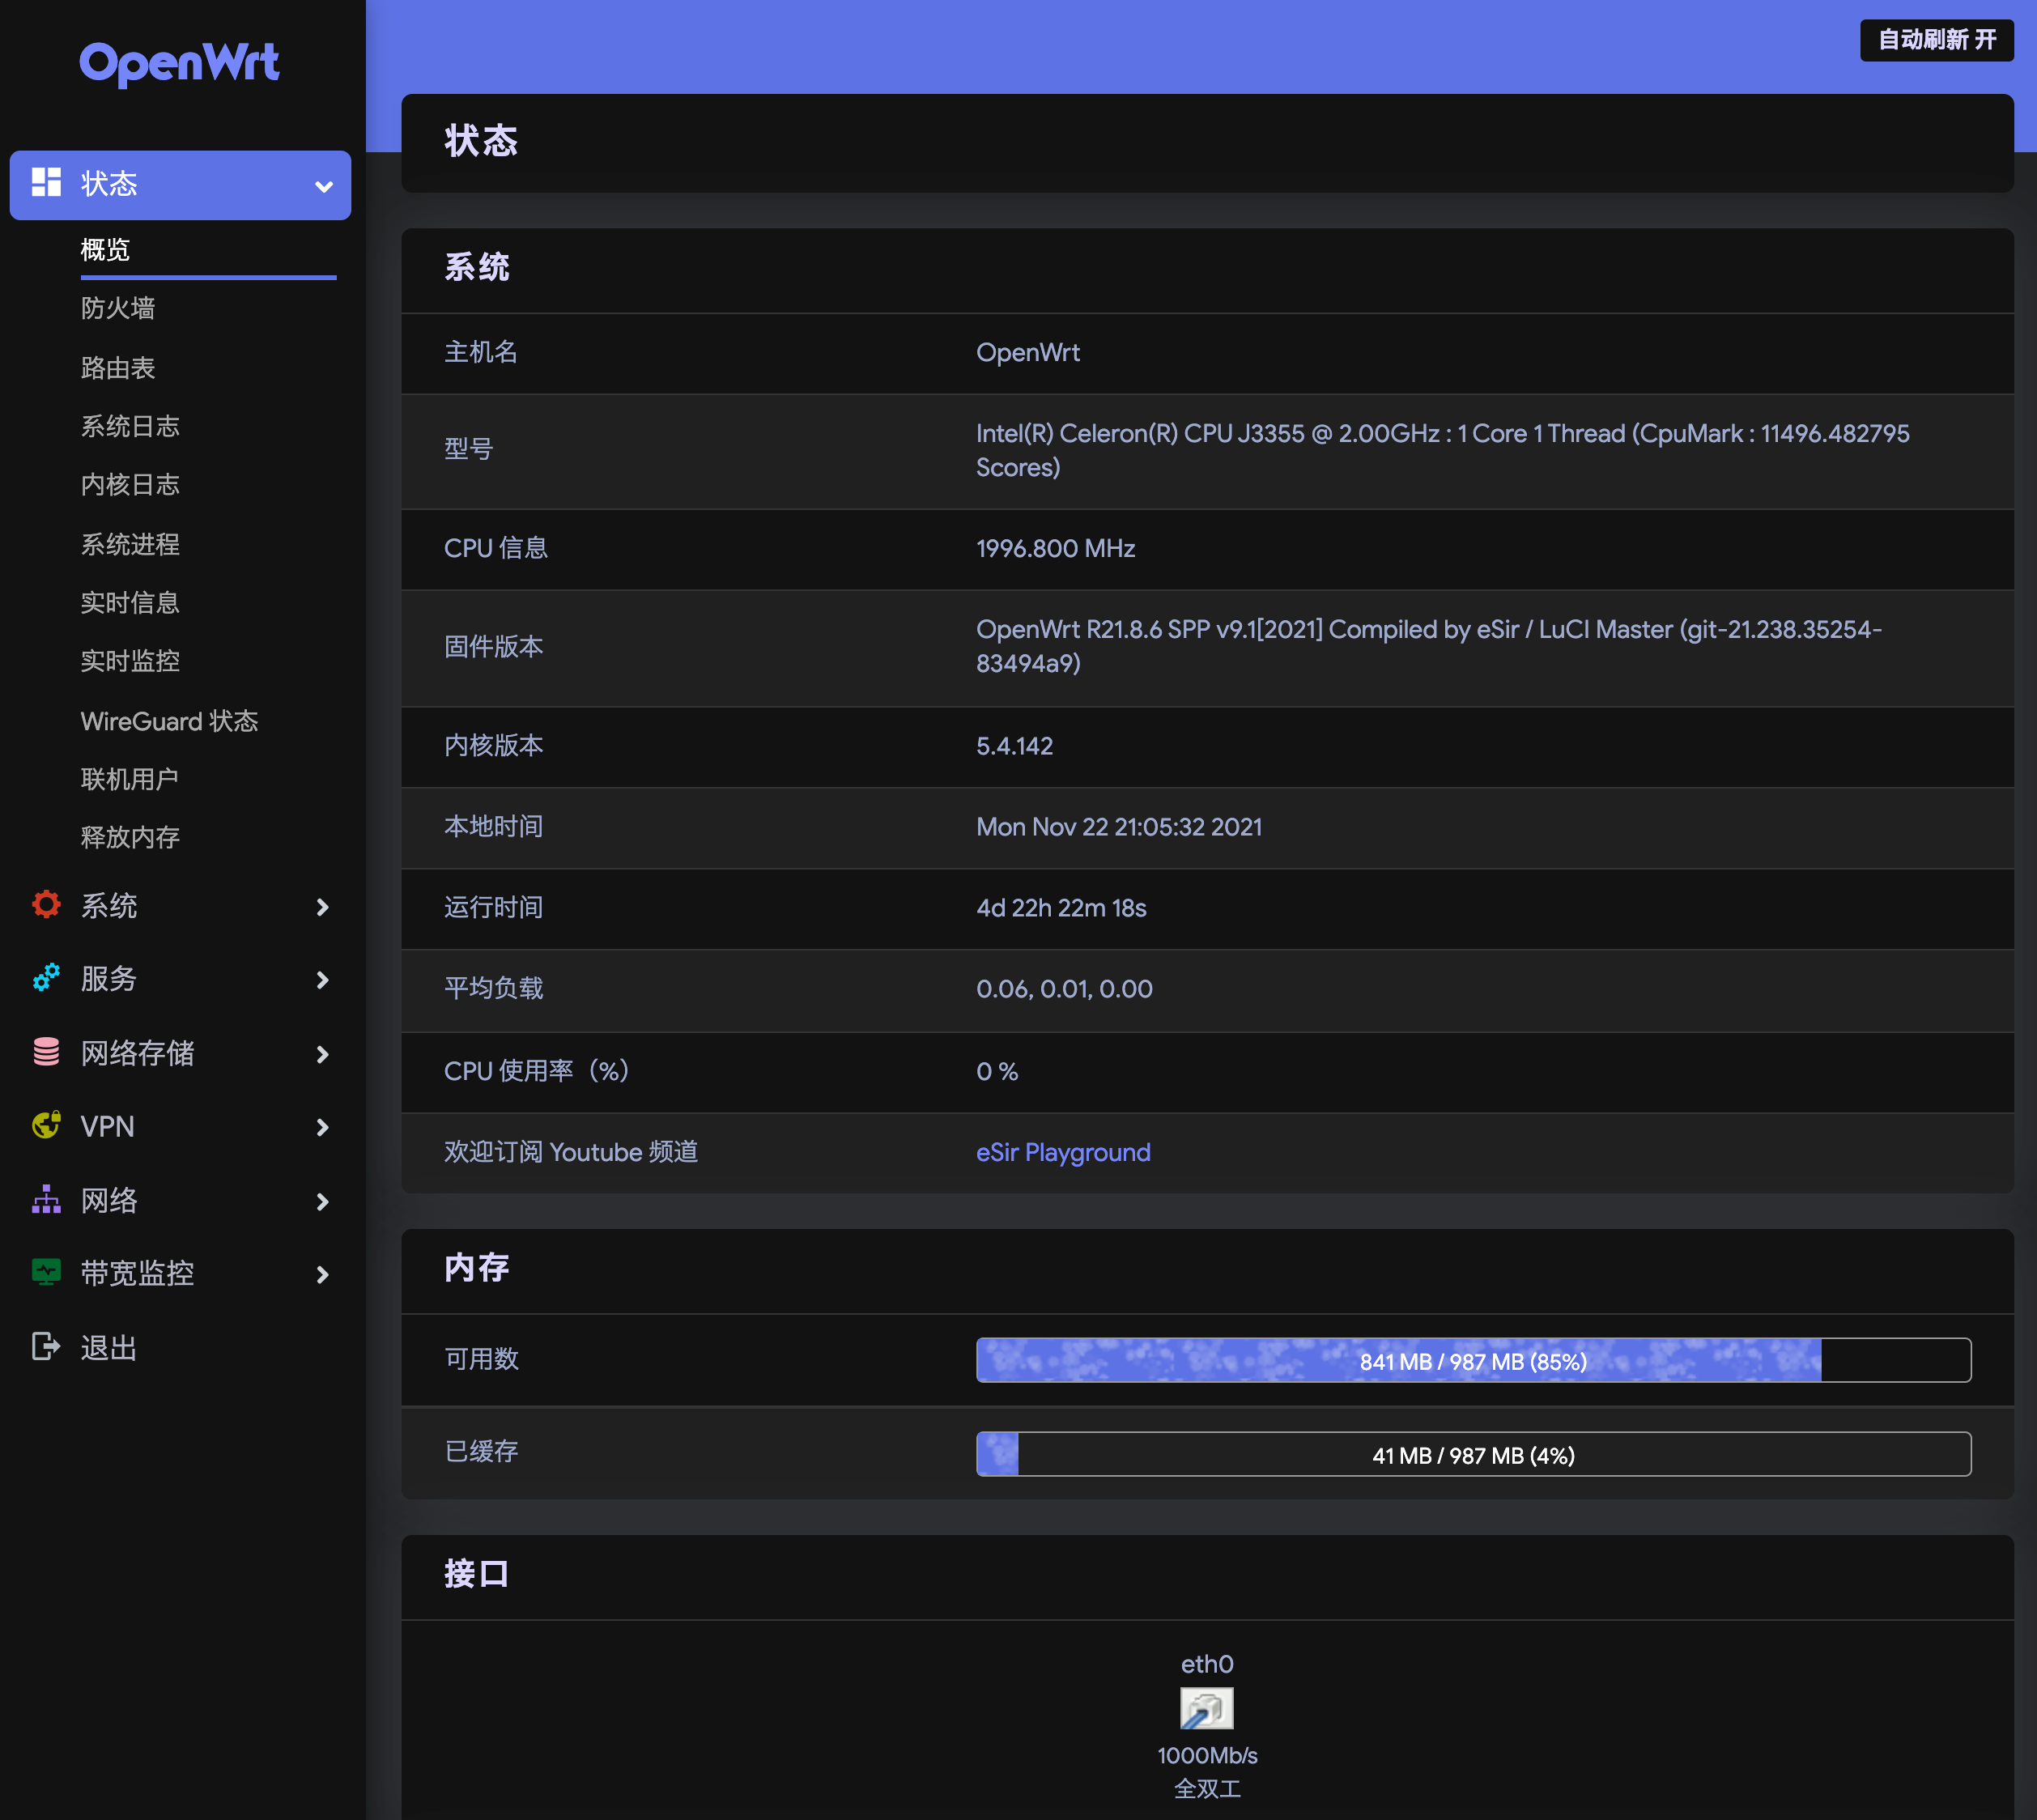Click the 主机名 row label
Image resolution: width=2037 pixels, height=1820 pixels.
[481, 352]
